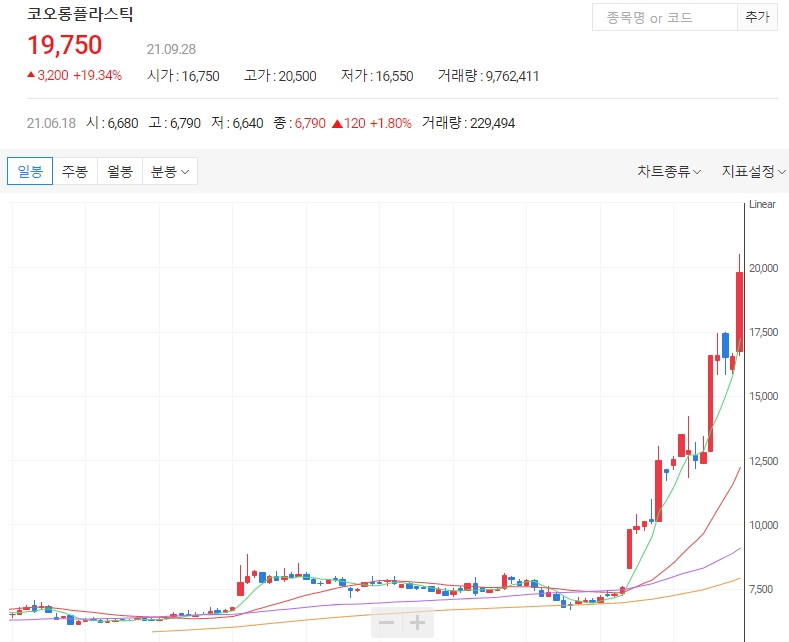
Task: Click the current price 19,750
Action: (64, 45)
